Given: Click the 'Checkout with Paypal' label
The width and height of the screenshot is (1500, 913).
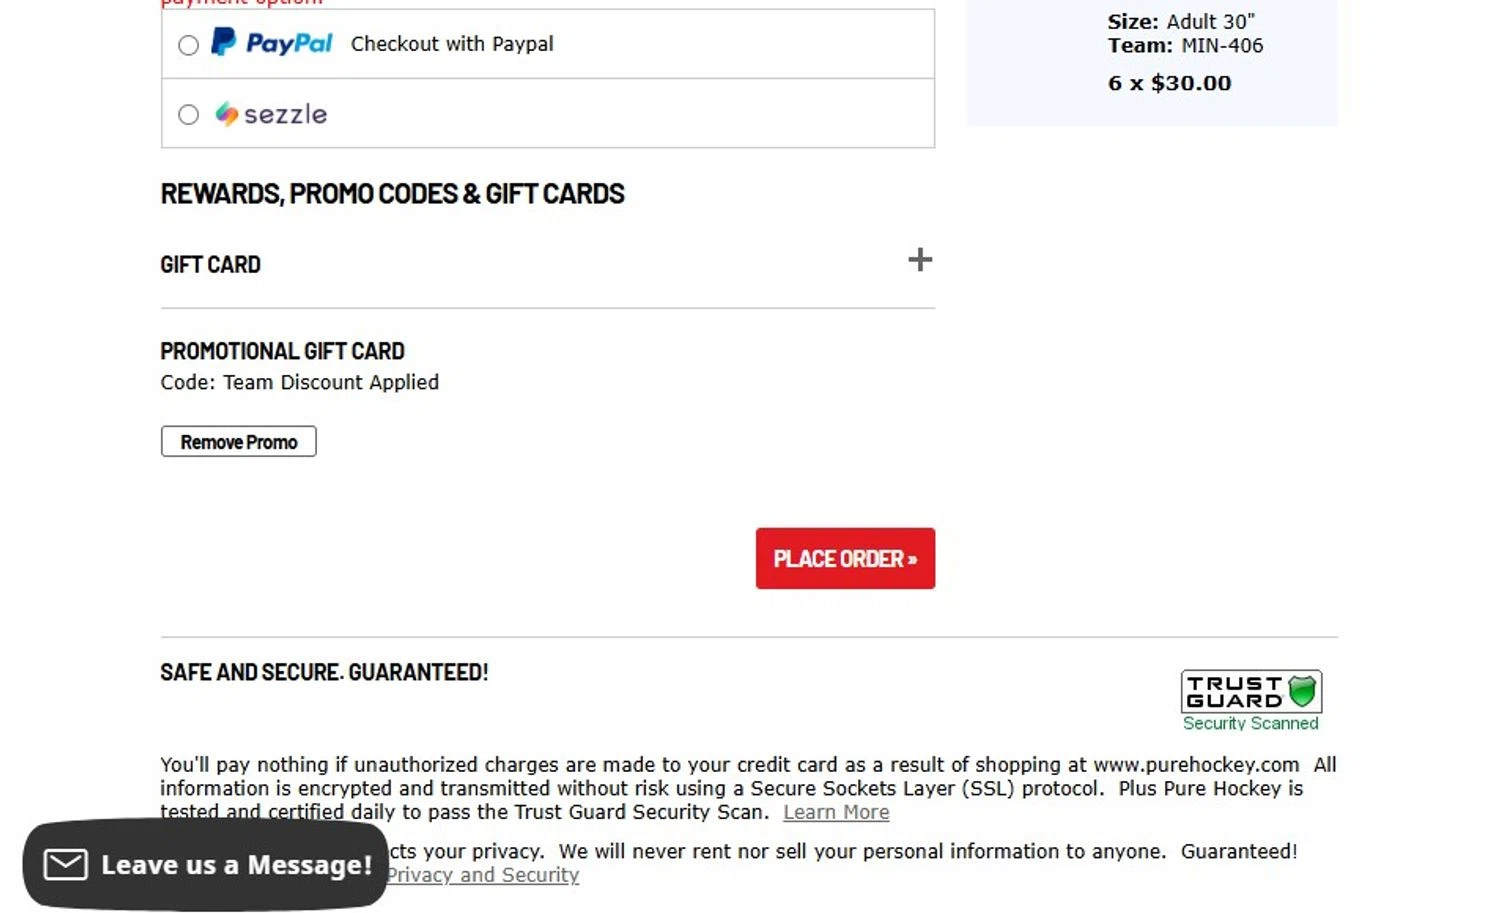Looking at the screenshot, I should tap(452, 44).
